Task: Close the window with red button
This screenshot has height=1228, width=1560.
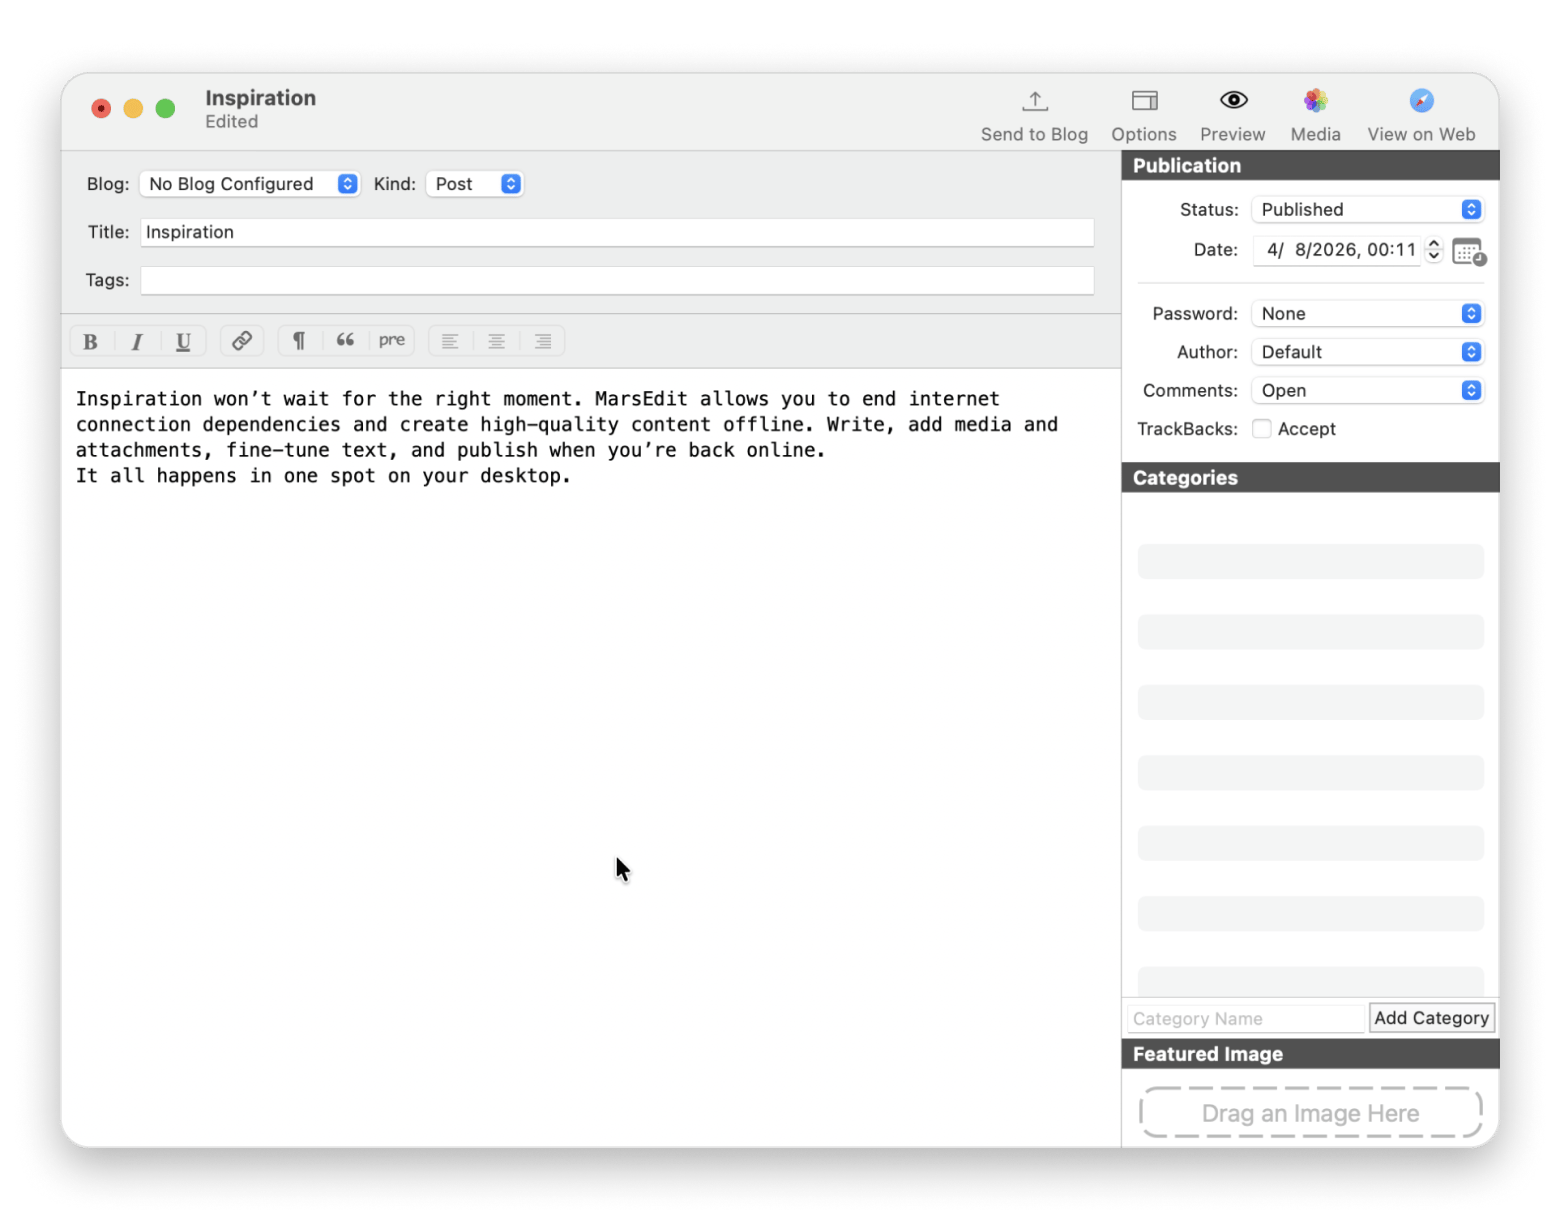Action: coord(101,108)
